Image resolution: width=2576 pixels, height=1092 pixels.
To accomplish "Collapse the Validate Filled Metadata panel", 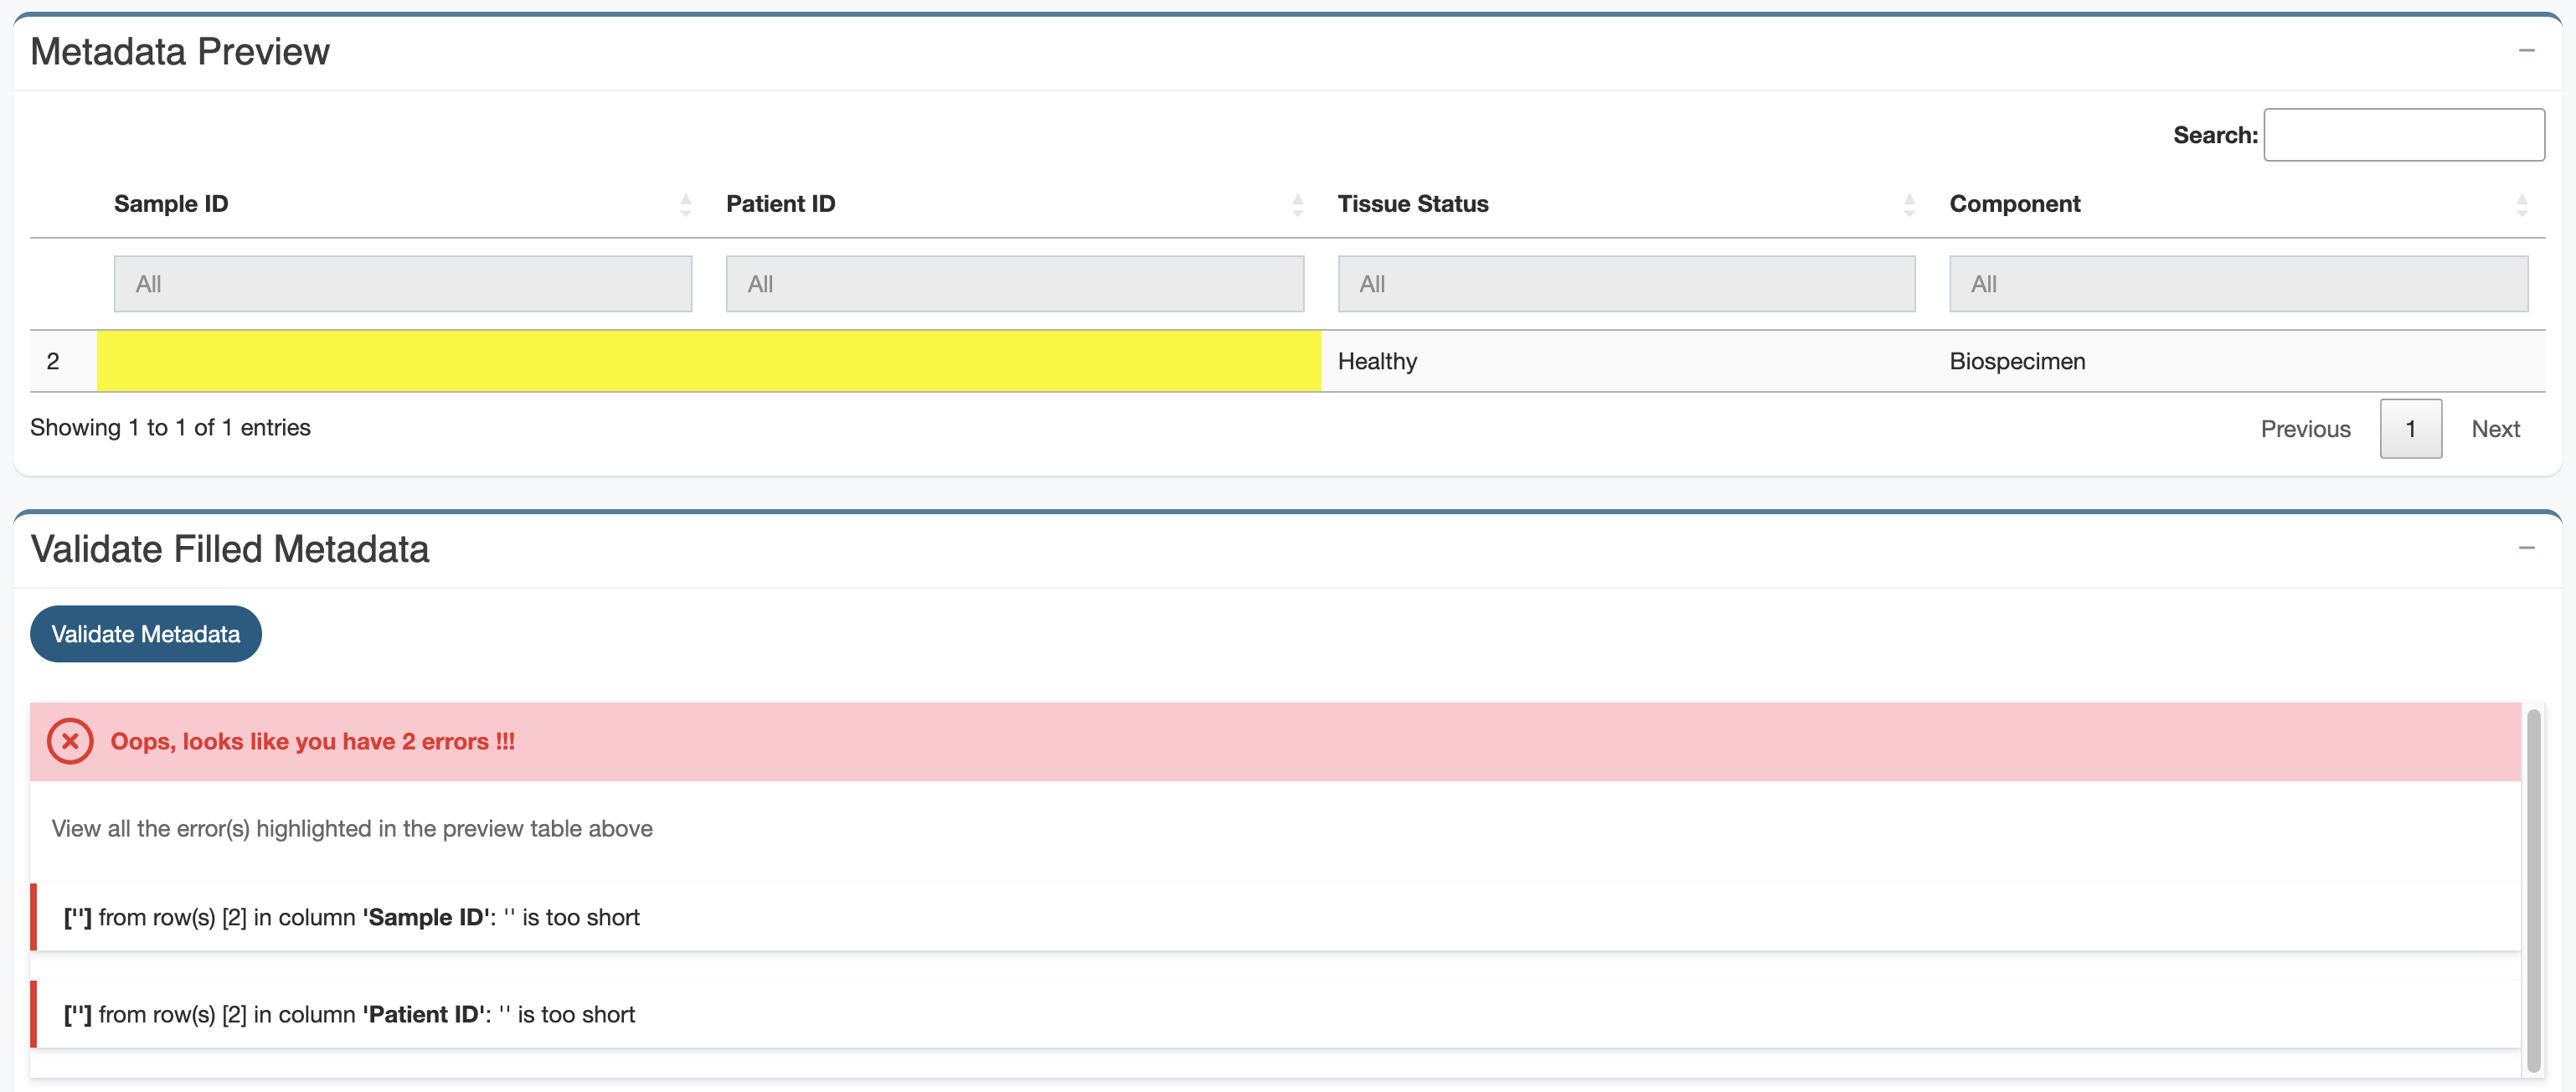I will click(x=2526, y=548).
